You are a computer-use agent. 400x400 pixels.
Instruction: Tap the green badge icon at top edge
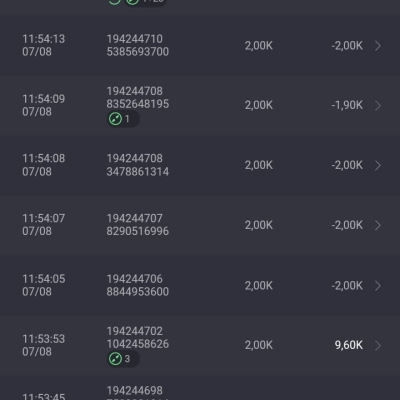click(132, 2)
